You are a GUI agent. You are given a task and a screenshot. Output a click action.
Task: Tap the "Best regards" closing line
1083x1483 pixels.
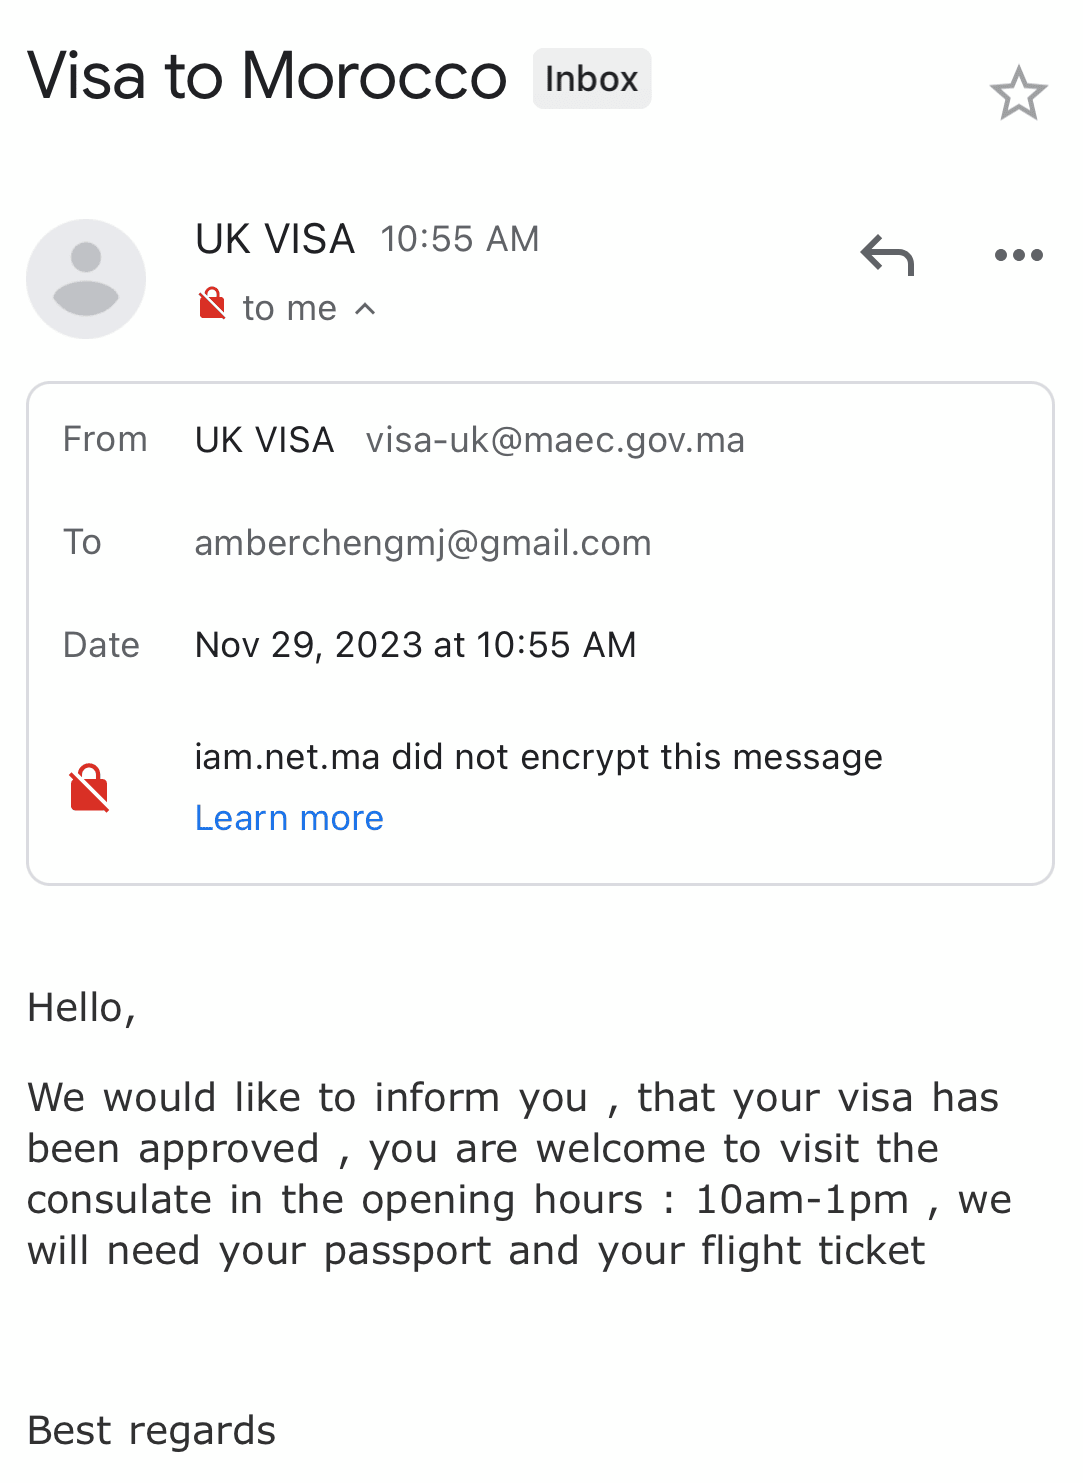point(151,1431)
